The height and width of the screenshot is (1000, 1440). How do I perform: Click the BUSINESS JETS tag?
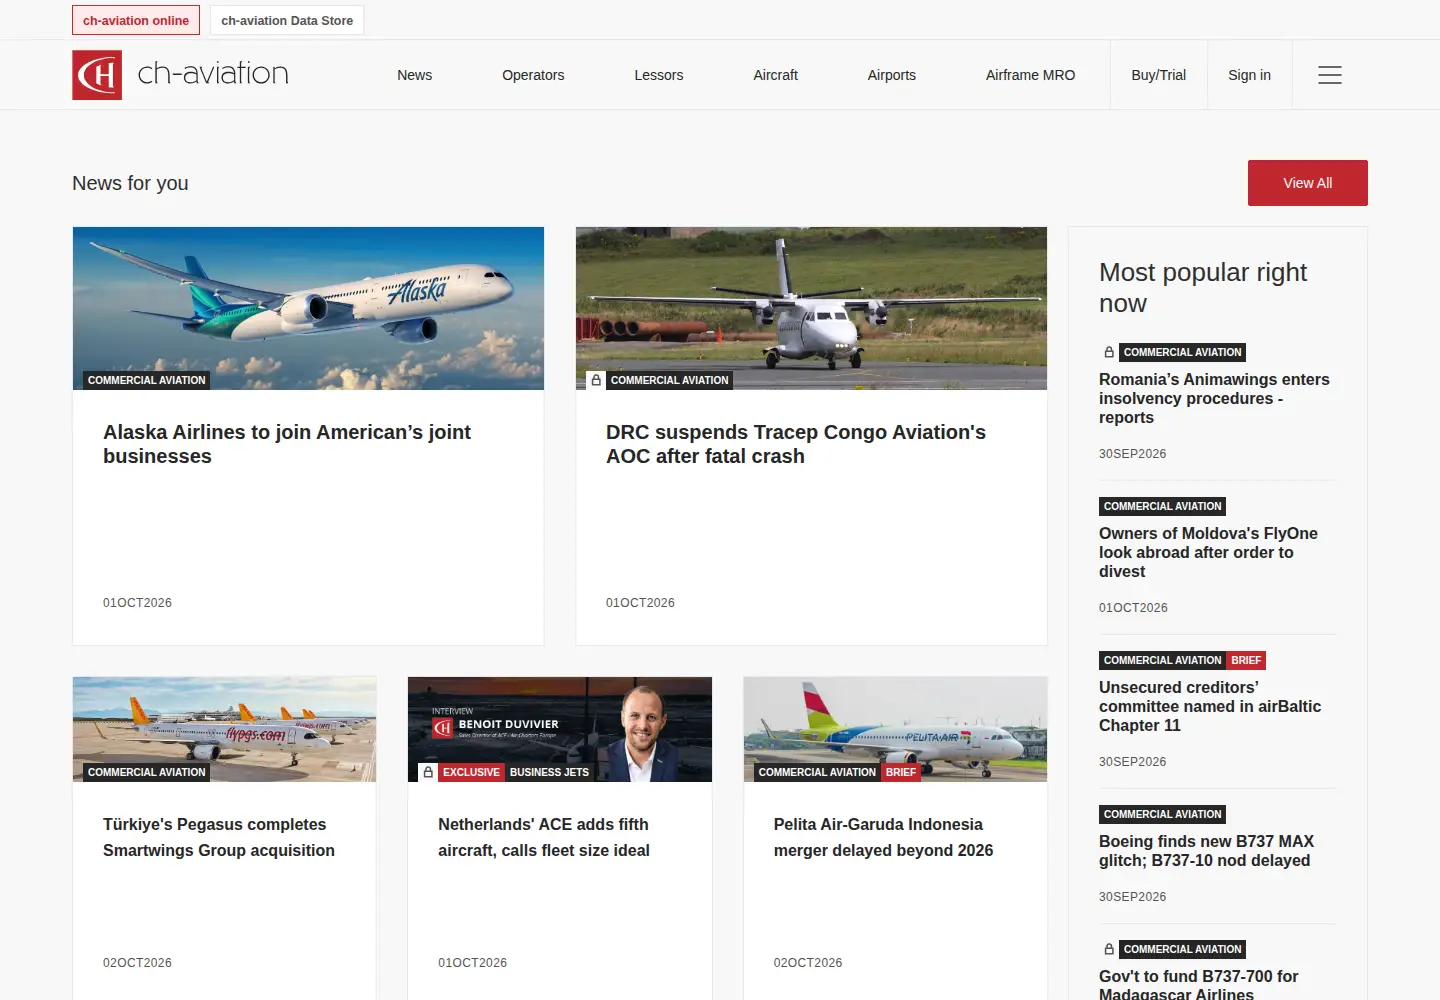tap(549, 772)
